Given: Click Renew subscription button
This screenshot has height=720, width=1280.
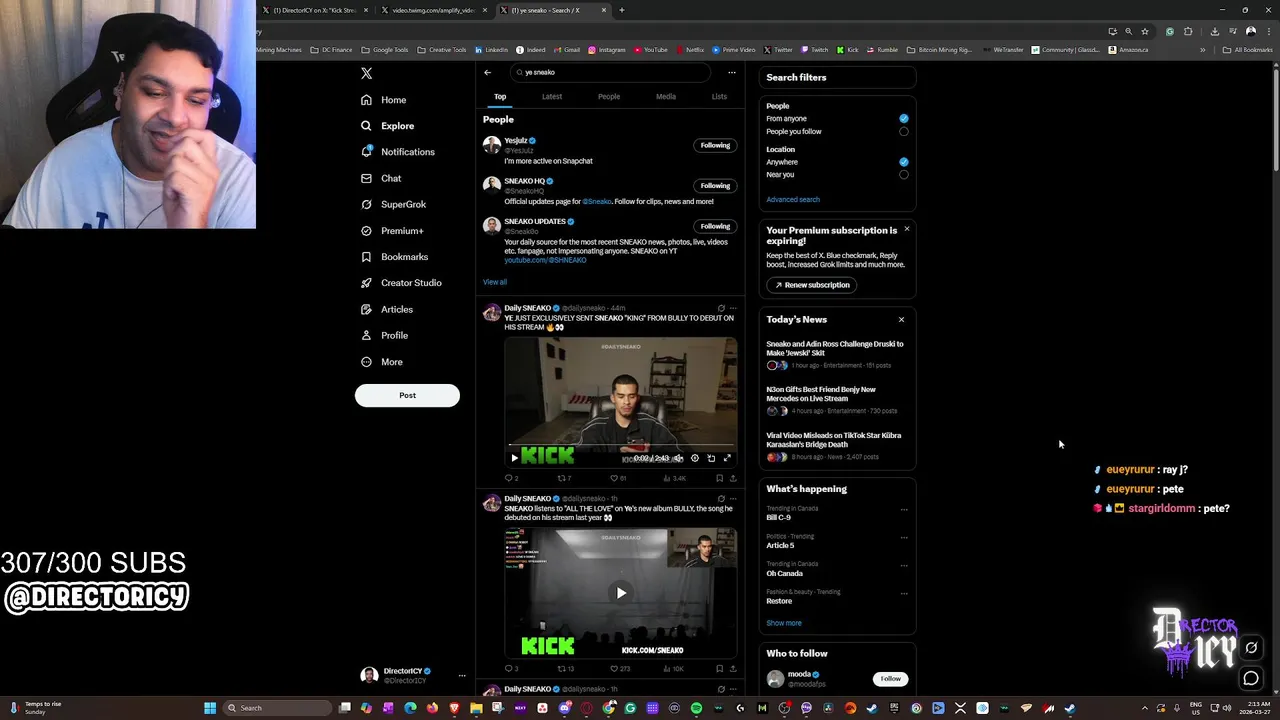Looking at the screenshot, I should click(x=811, y=285).
